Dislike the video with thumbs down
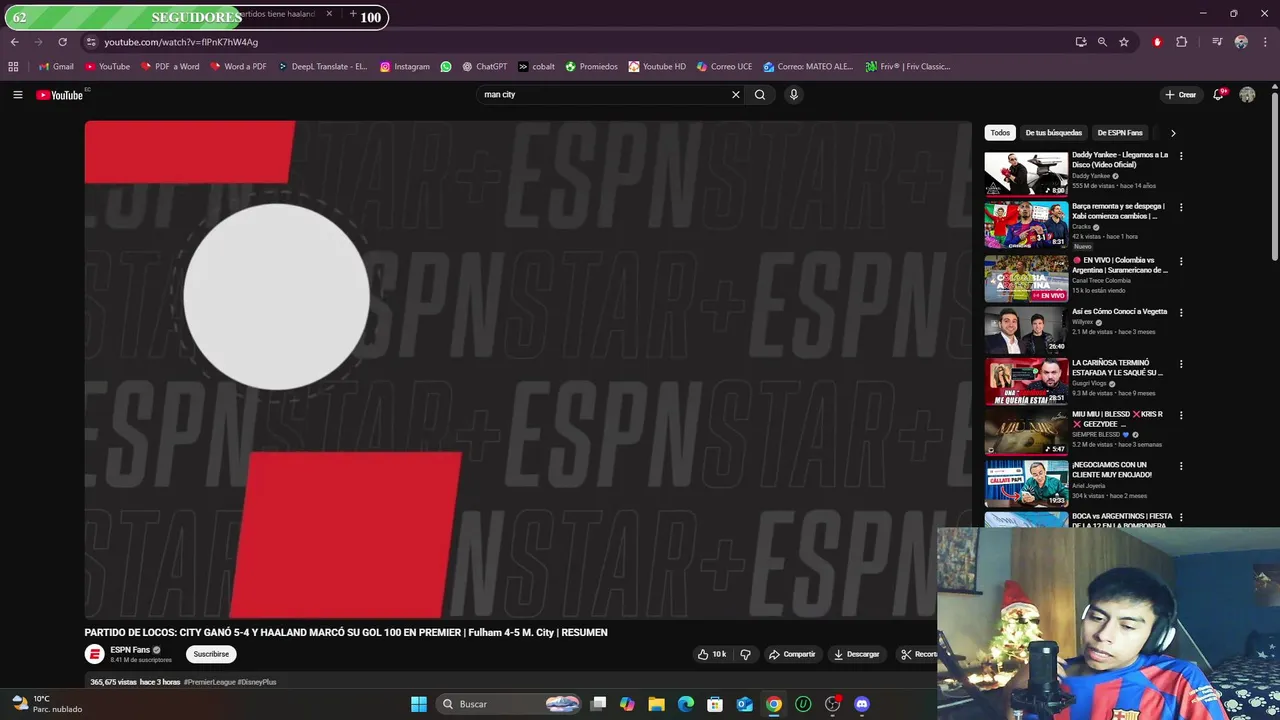The height and width of the screenshot is (720, 1280). coord(745,654)
